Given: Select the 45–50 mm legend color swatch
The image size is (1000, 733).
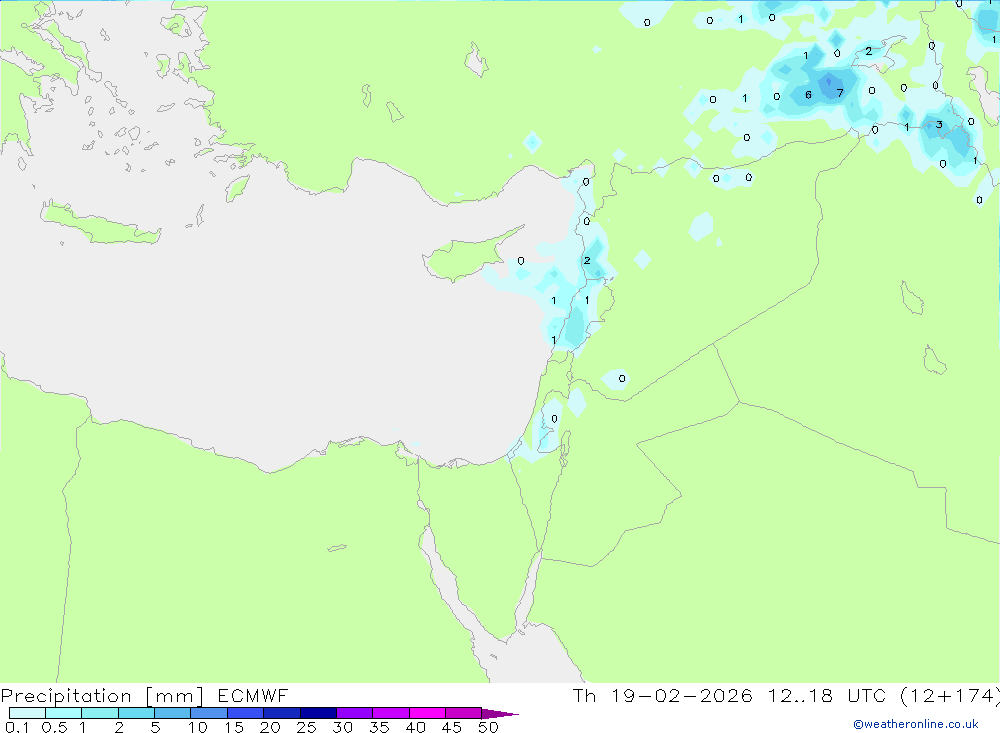Looking at the screenshot, I should (463, 713).
